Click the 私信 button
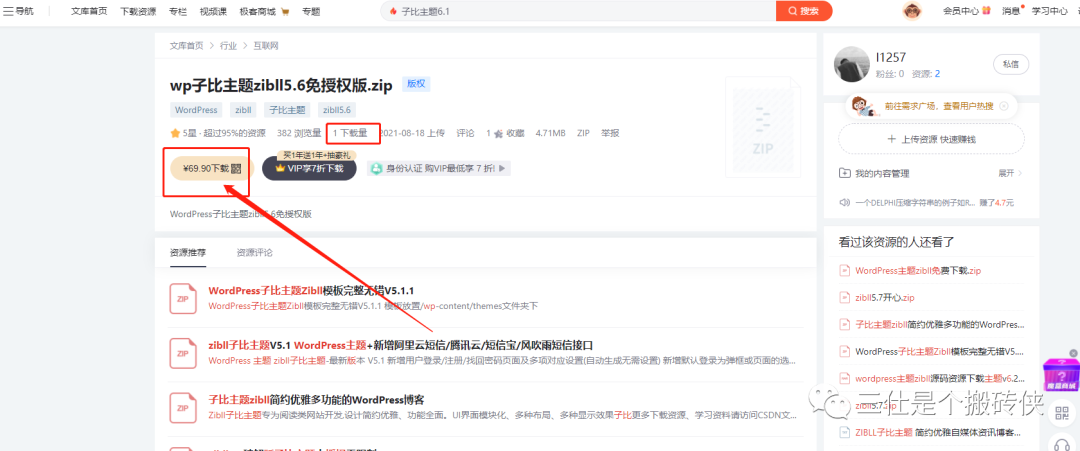 1010,64
